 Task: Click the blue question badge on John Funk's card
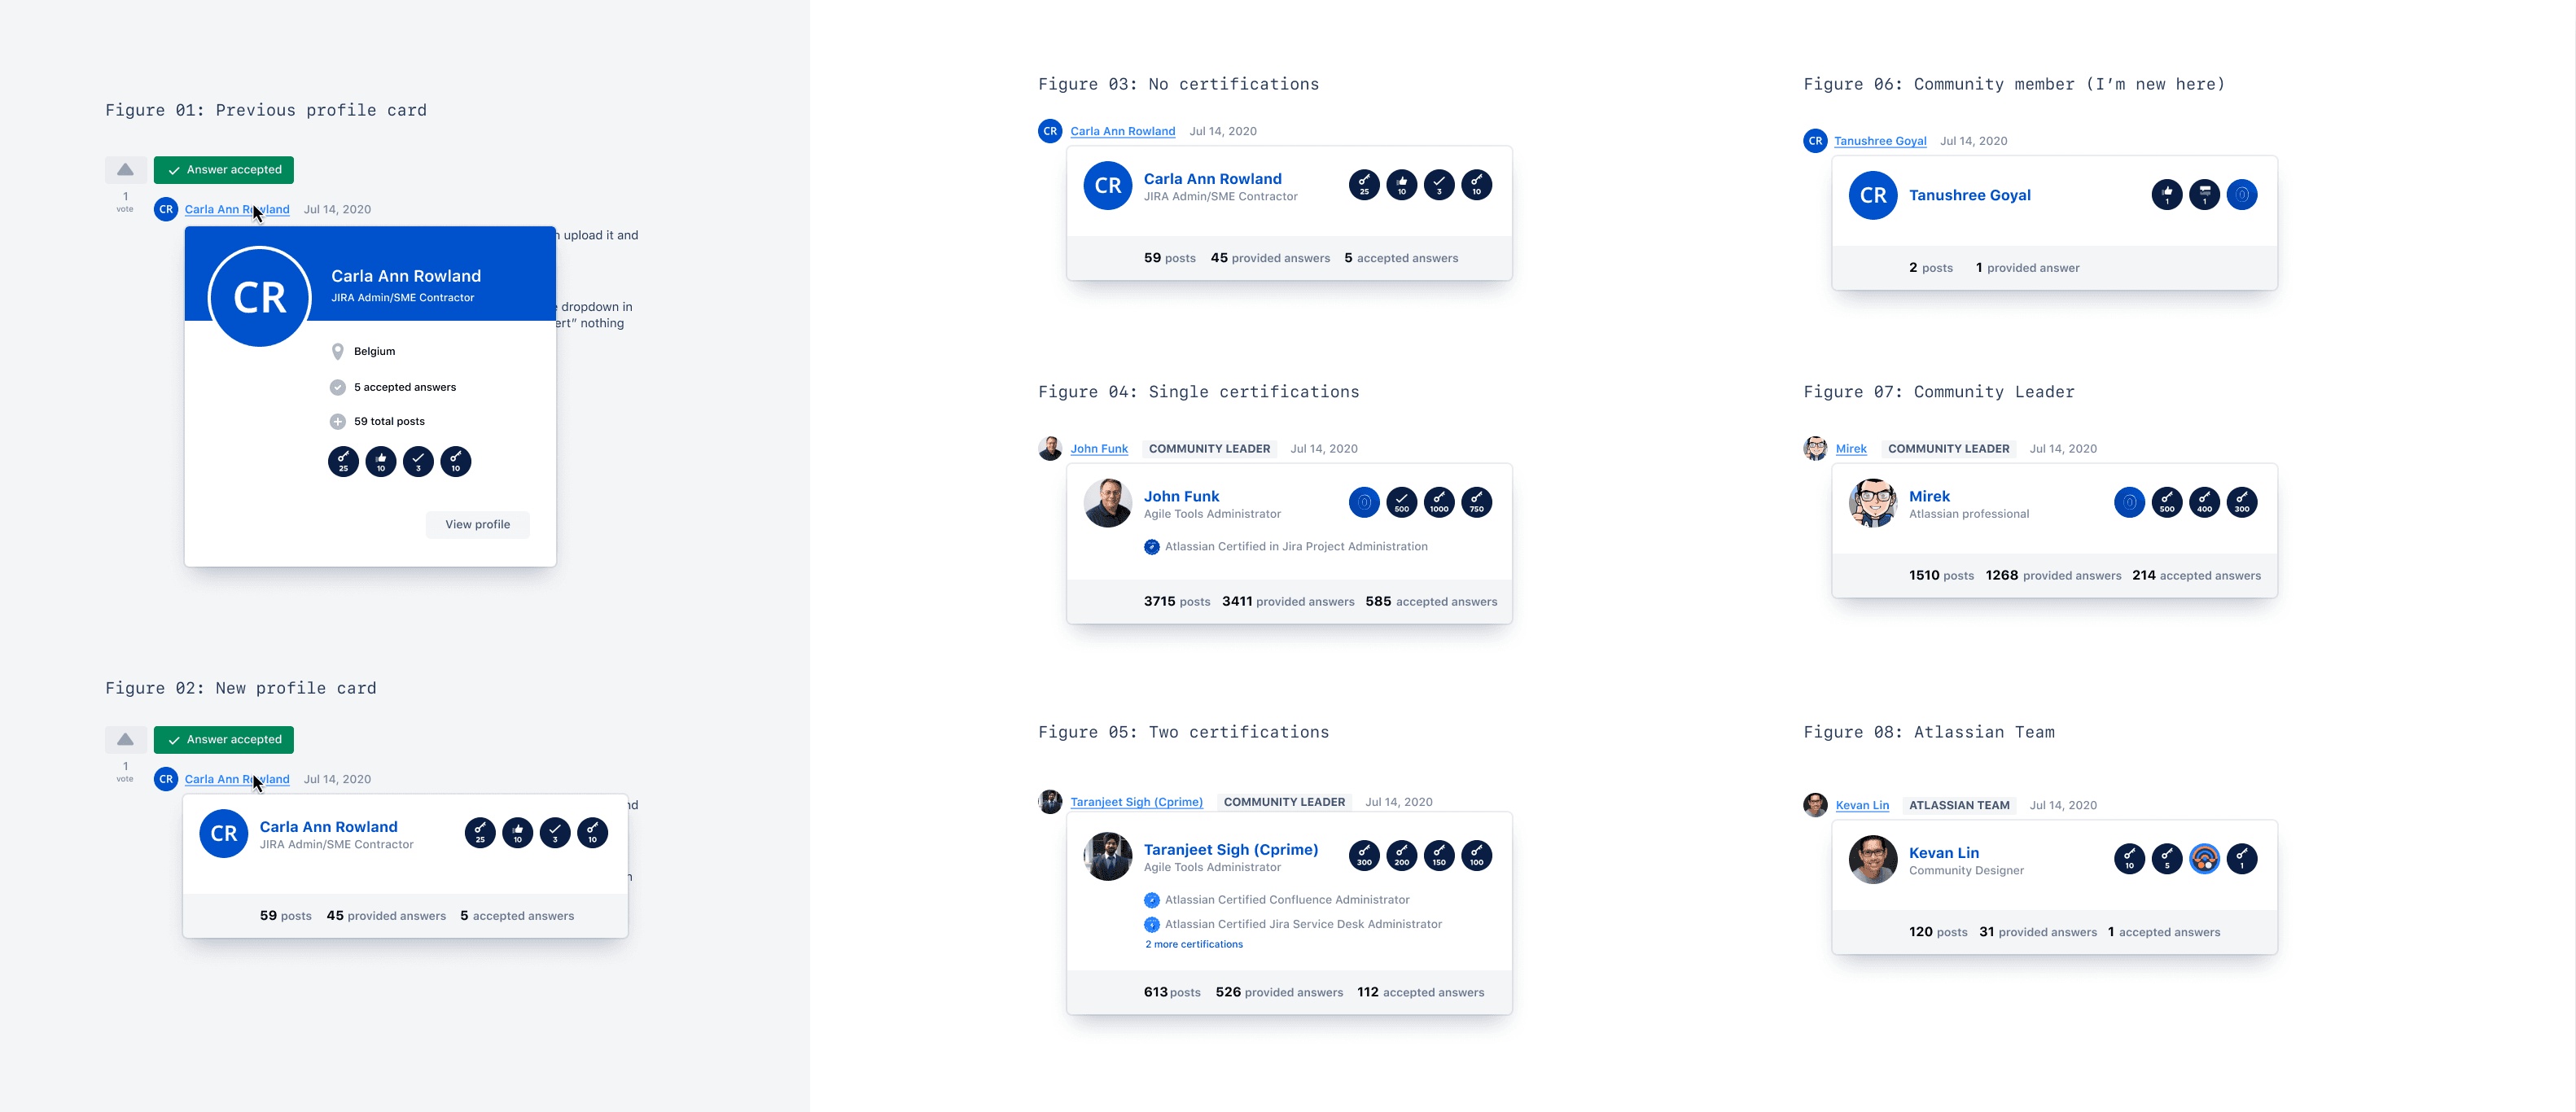pyautogui.click(x=1364, y=502)
